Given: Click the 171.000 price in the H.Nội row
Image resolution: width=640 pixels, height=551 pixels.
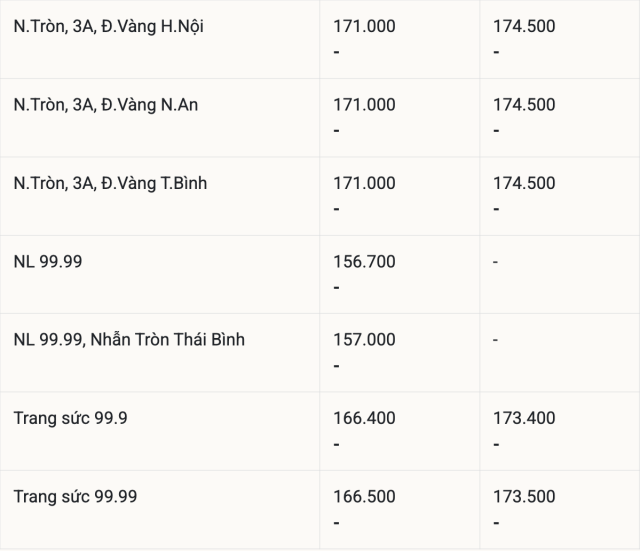Looking at the screenshot, I should pyautogui.click(x=364, y=26).
